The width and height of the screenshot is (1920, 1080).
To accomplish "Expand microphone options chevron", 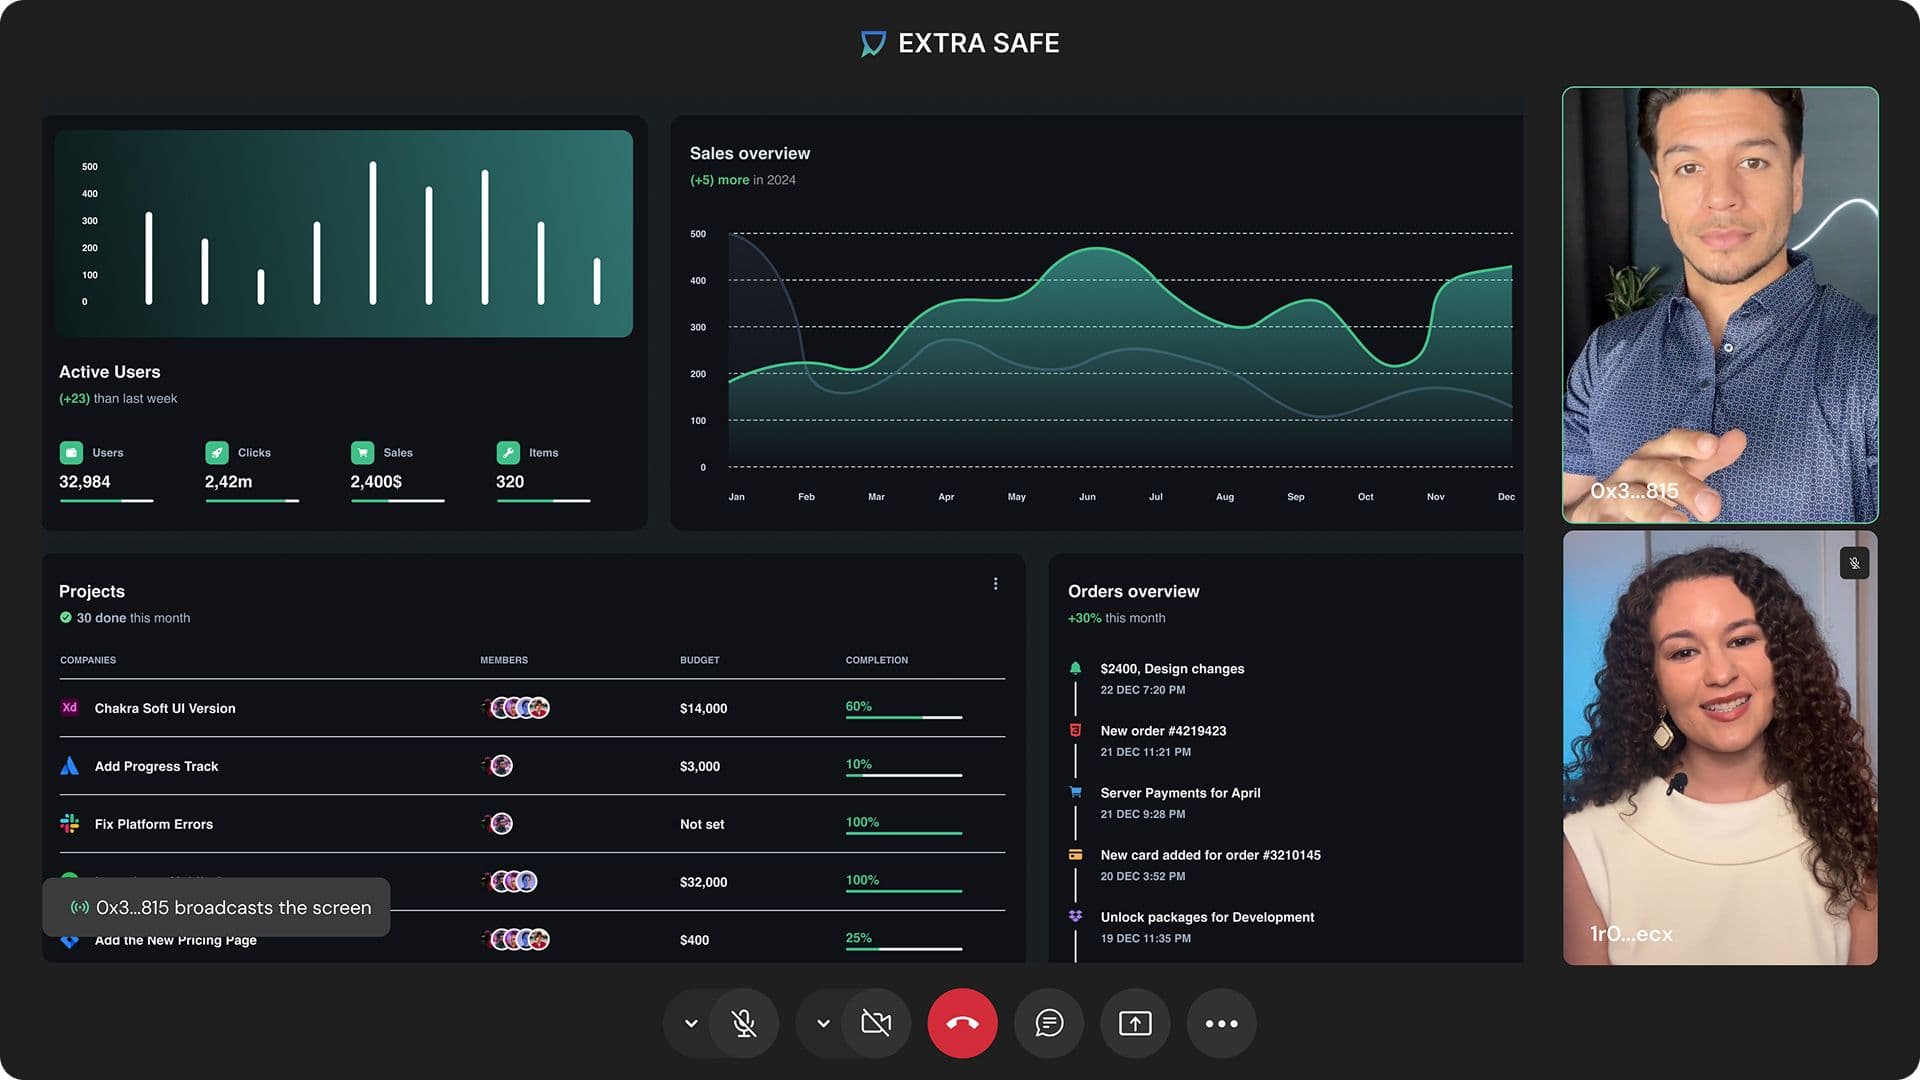I will [x=691, y=1023].
